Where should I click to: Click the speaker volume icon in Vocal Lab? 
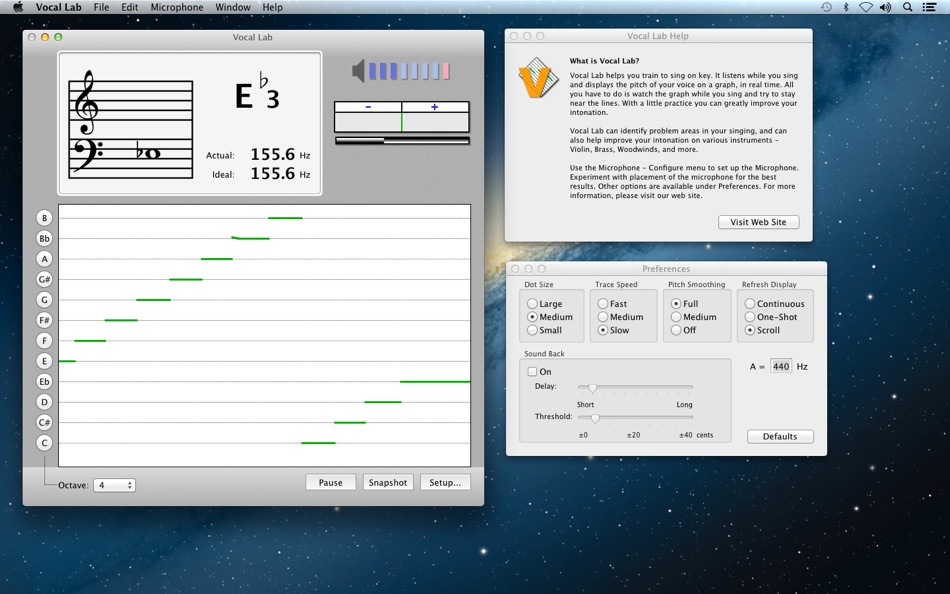[x=358, y=71]
